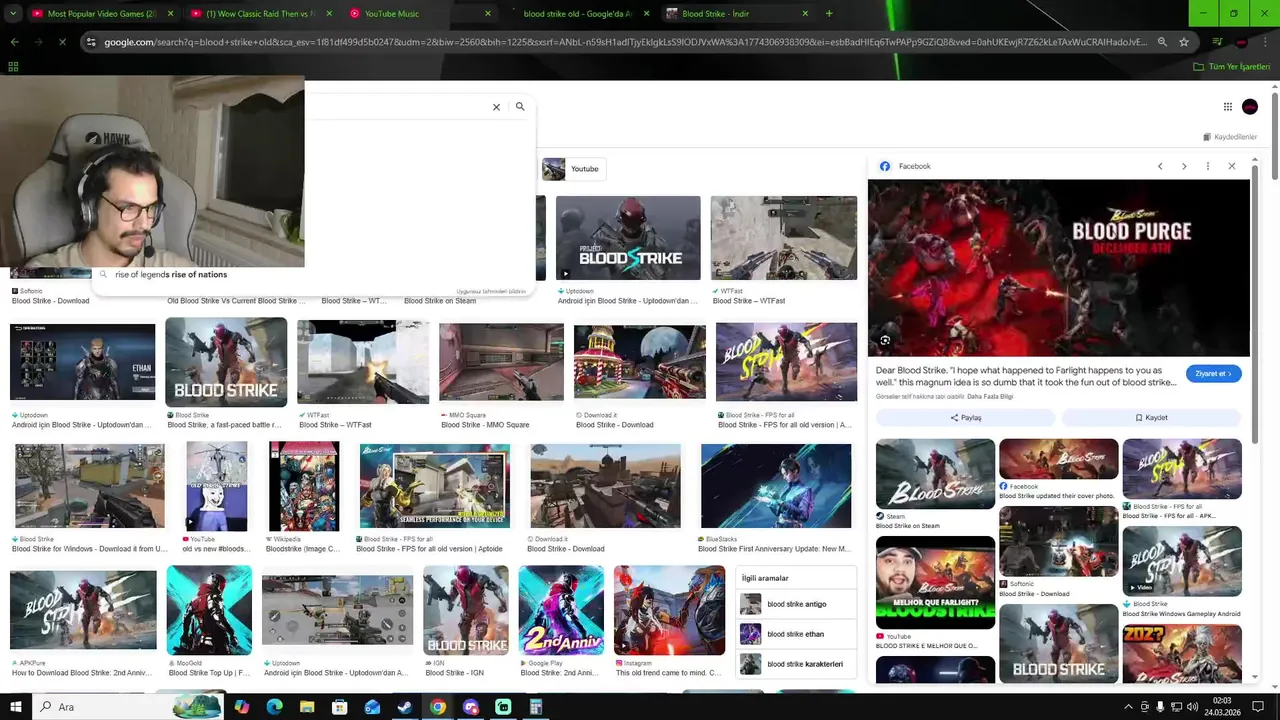1280x720 pixels.
Task: Open site information icon in address bar
Action: (91, 42)
